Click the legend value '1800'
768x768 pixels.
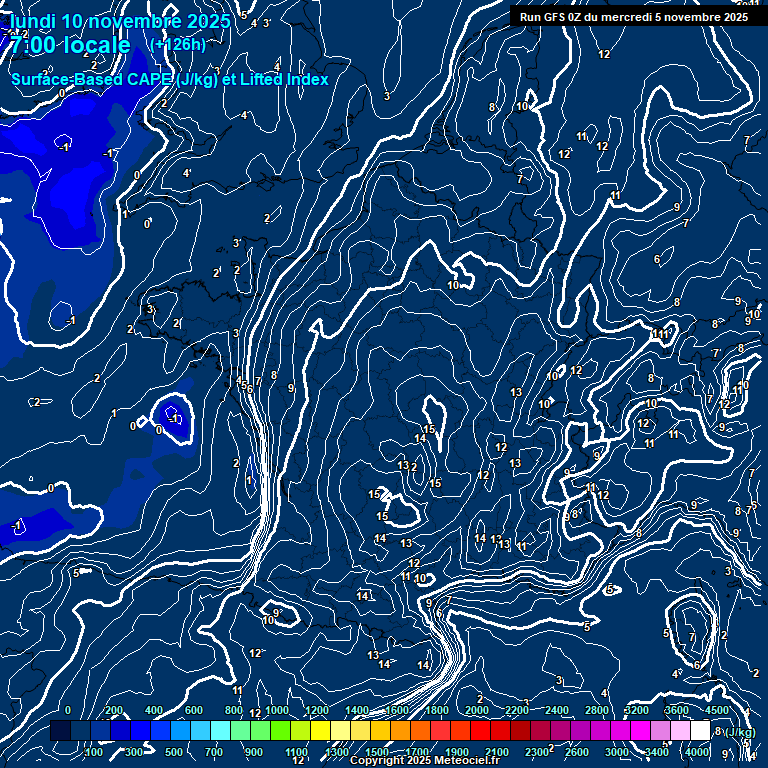tap(437, 710)
